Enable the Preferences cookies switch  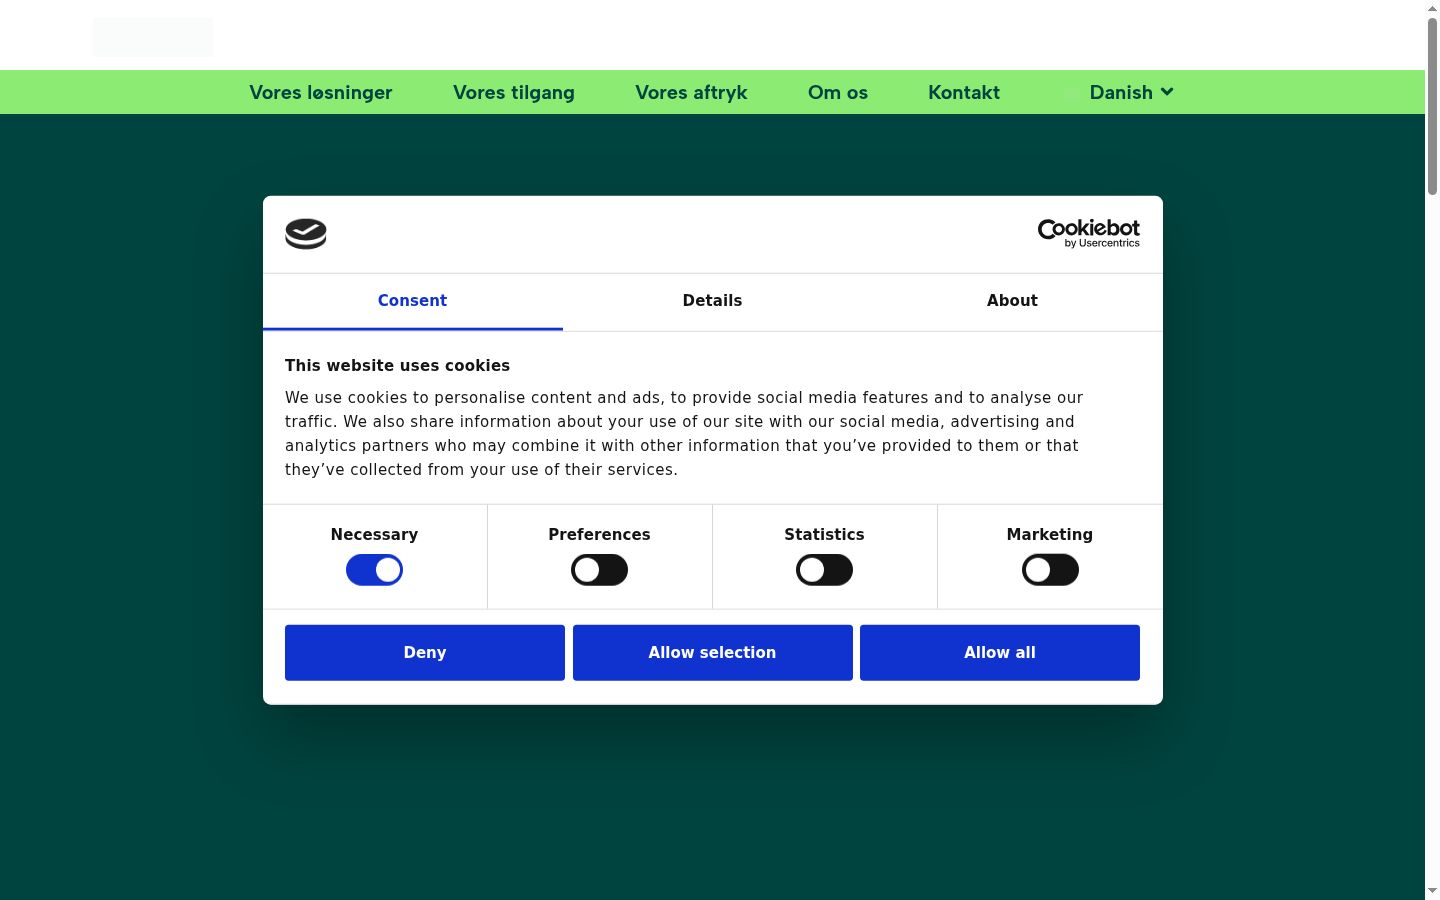[x=599, y=570]
